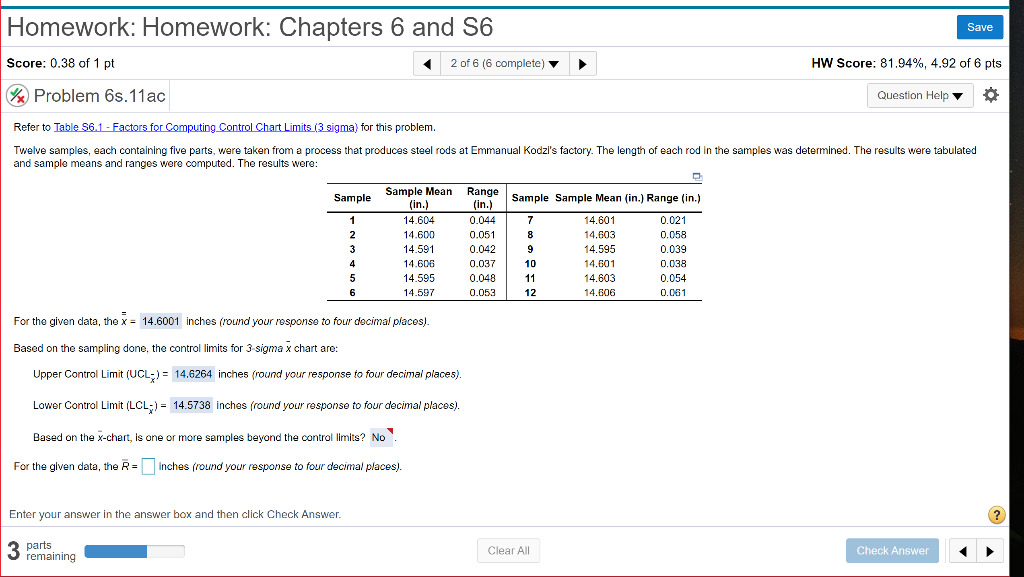1024x577 pixels.
Task: Click the parts remaining progress bar
Action: 135,552
